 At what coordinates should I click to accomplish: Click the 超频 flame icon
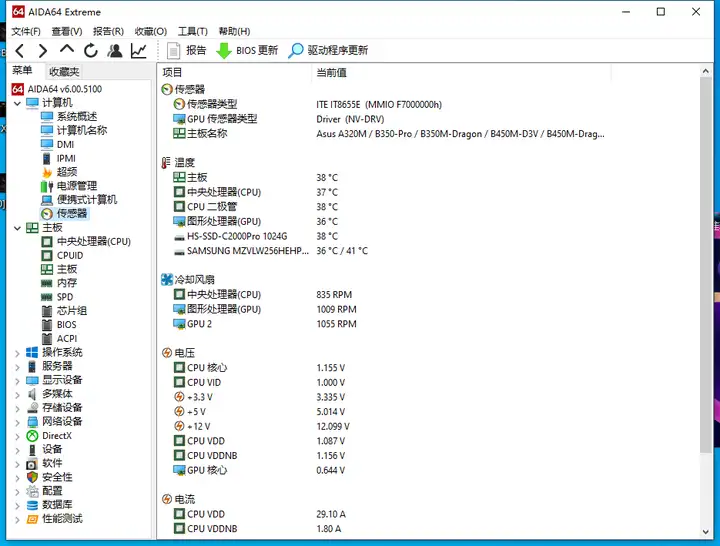tap(47, 172)
